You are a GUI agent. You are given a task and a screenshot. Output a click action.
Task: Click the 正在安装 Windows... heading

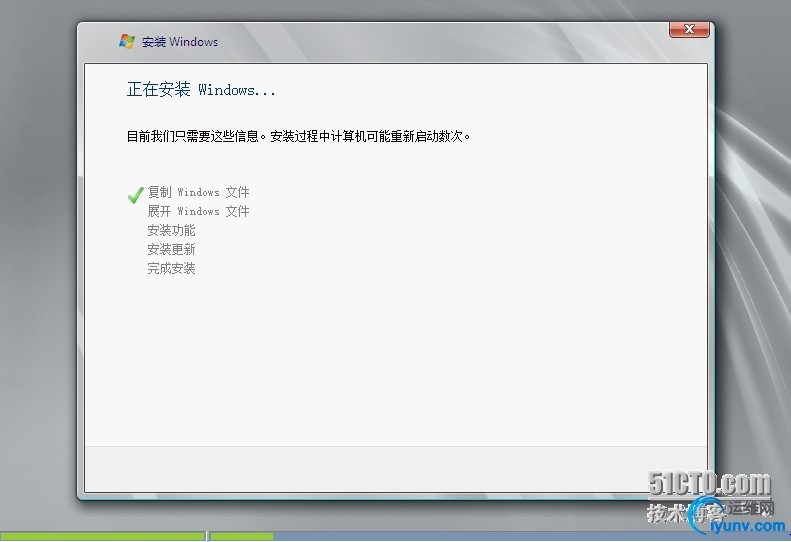[x=201, y=90]
